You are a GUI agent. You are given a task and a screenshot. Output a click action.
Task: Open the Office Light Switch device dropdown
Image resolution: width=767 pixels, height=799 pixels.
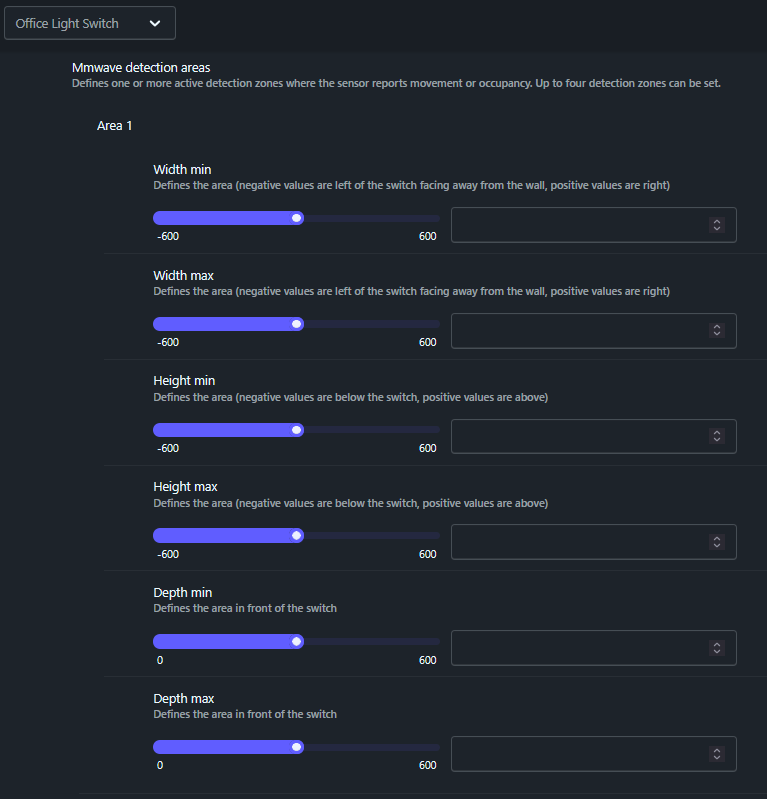89,23
